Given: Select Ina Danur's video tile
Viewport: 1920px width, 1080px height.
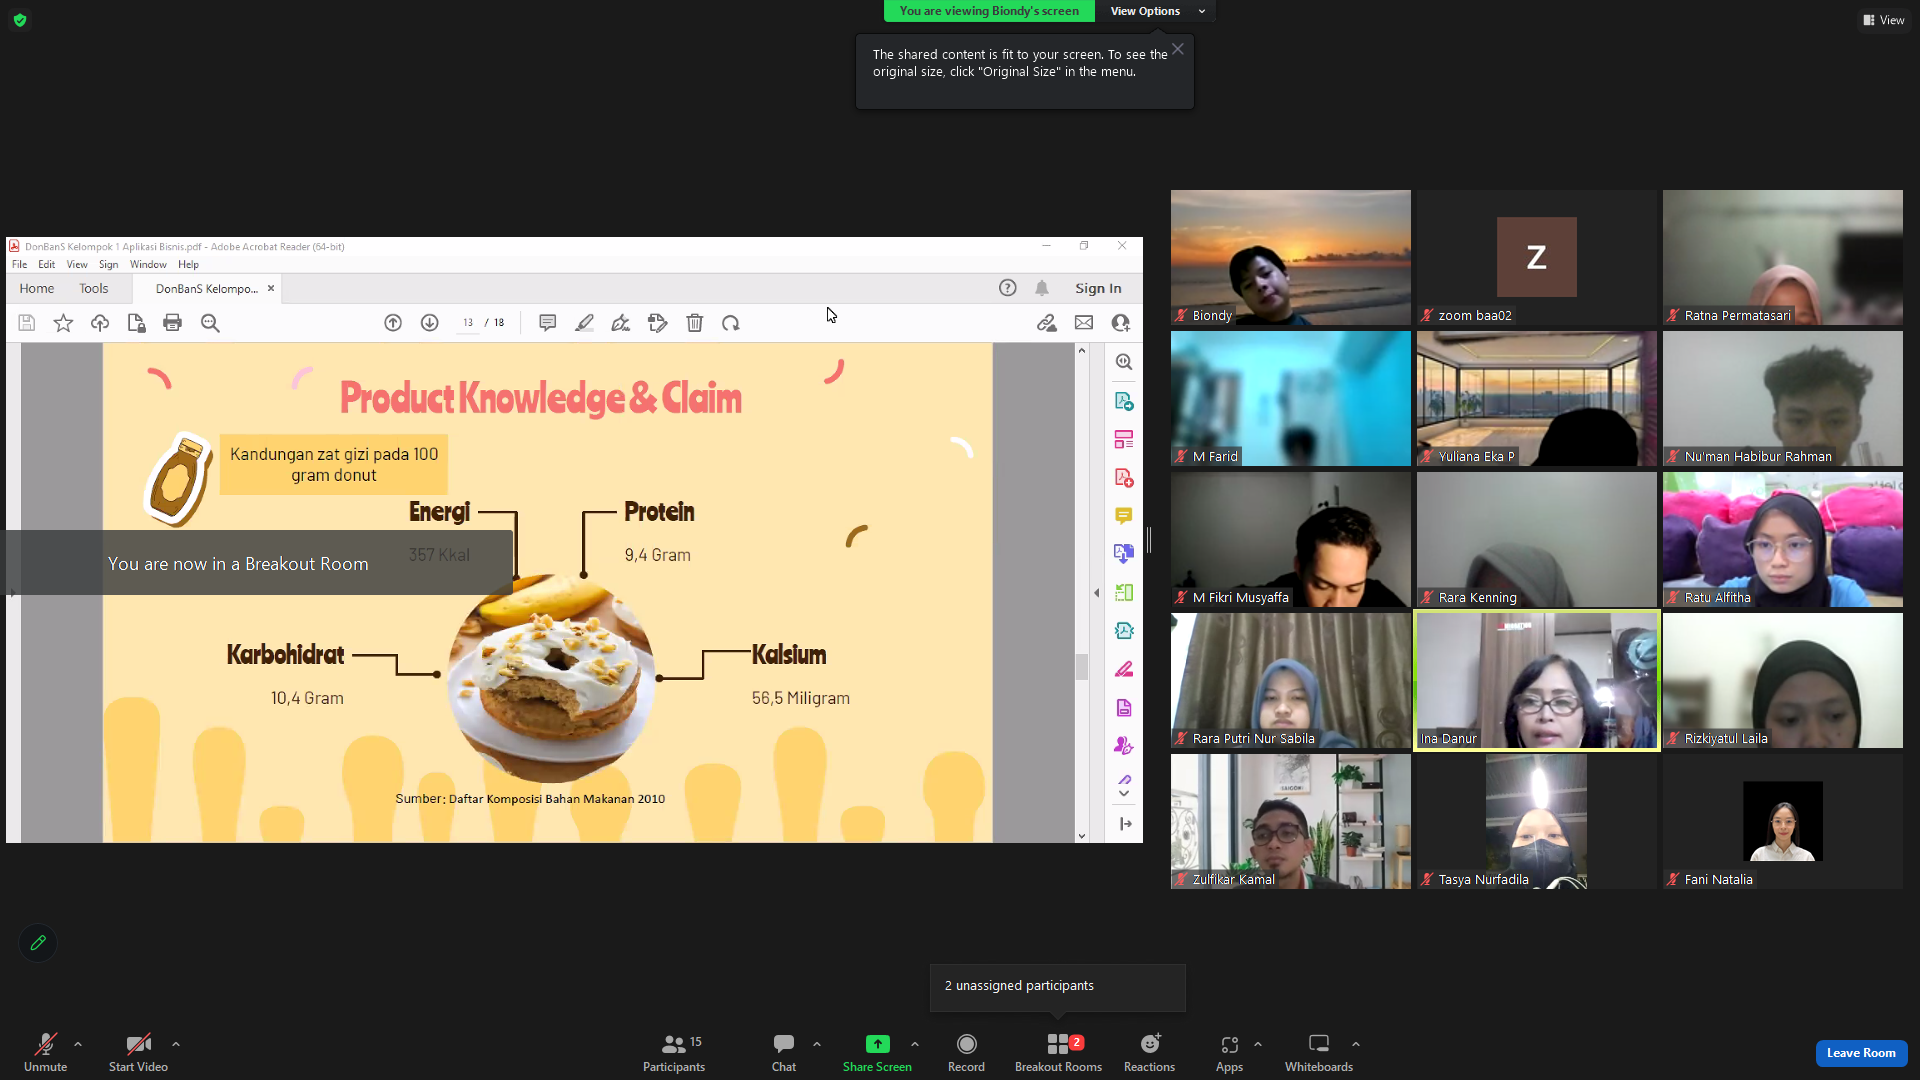Looking at the screenshot, I should click(1537, 680).
